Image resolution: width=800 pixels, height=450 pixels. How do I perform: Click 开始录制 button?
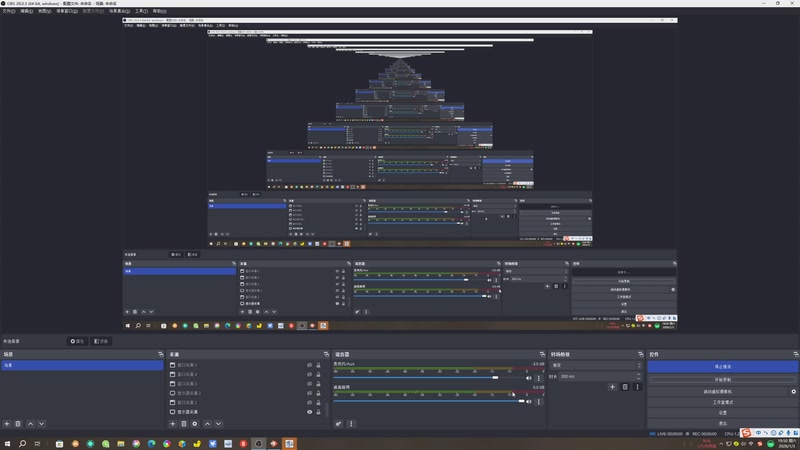722,380
